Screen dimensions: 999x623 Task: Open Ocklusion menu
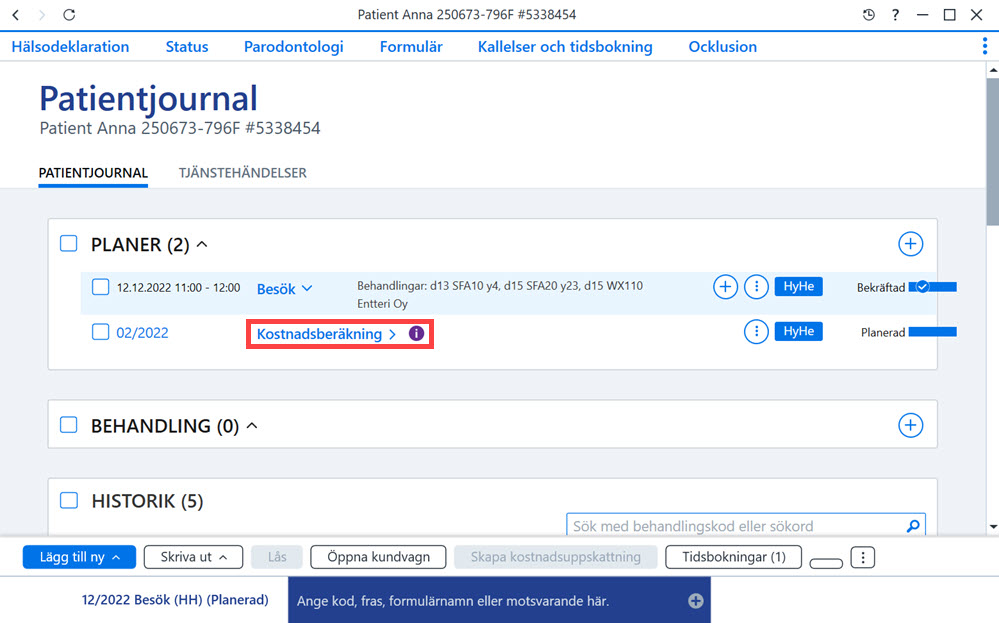tap(722, 47)
